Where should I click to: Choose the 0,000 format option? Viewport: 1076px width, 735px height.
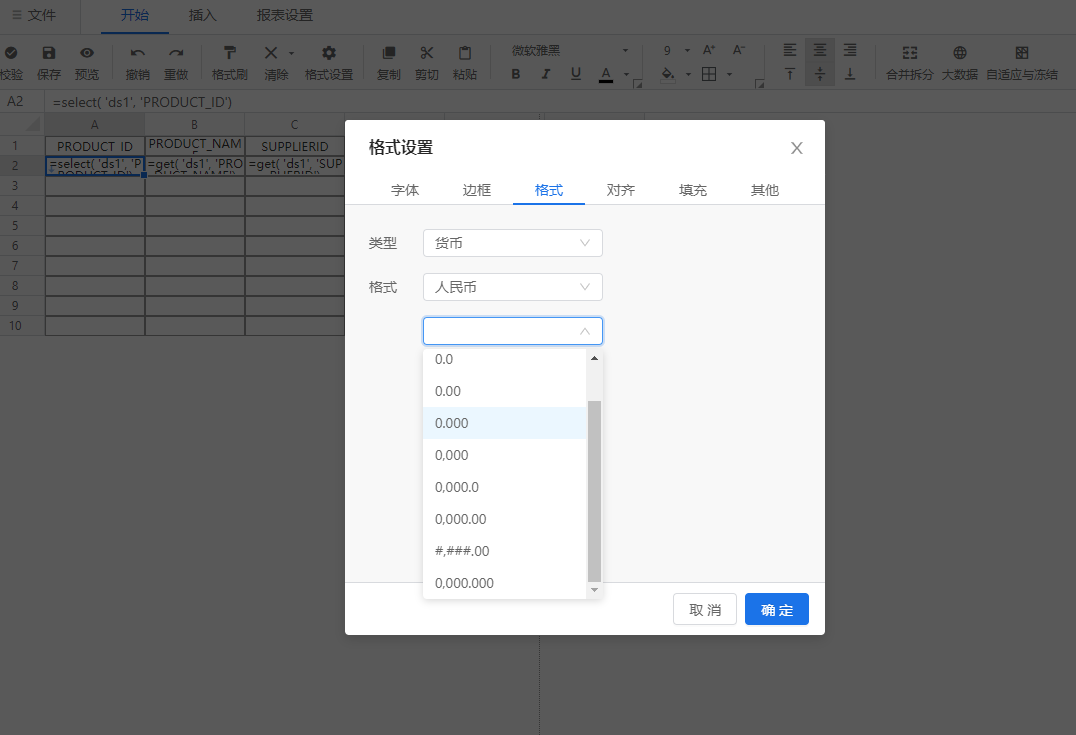coord(504,455)
